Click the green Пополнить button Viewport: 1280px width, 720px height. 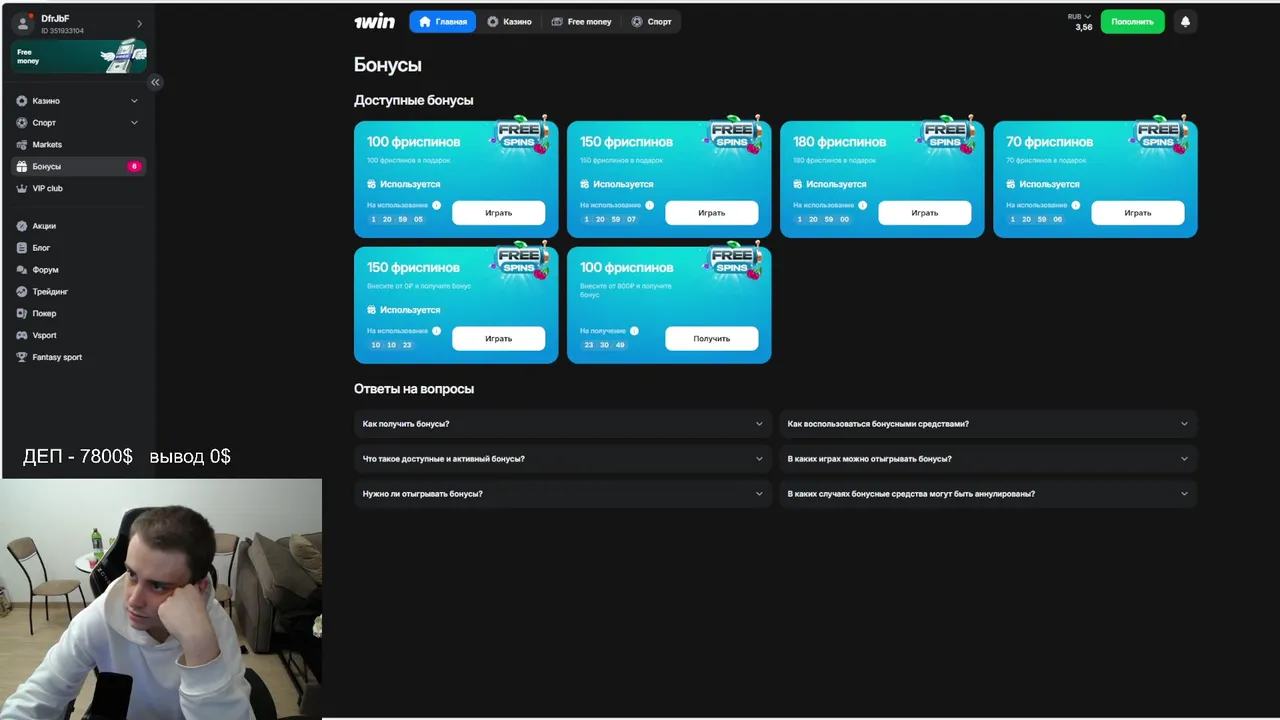(1132, 21)
